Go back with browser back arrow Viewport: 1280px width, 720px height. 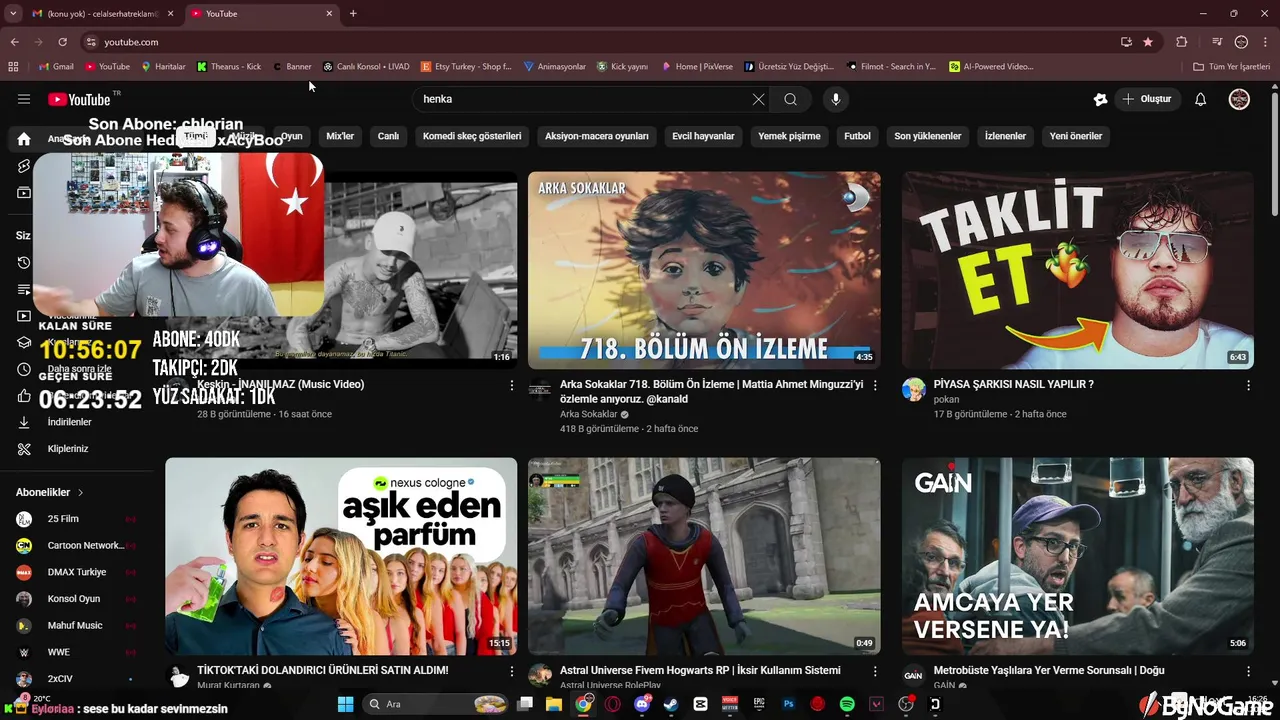14,42
